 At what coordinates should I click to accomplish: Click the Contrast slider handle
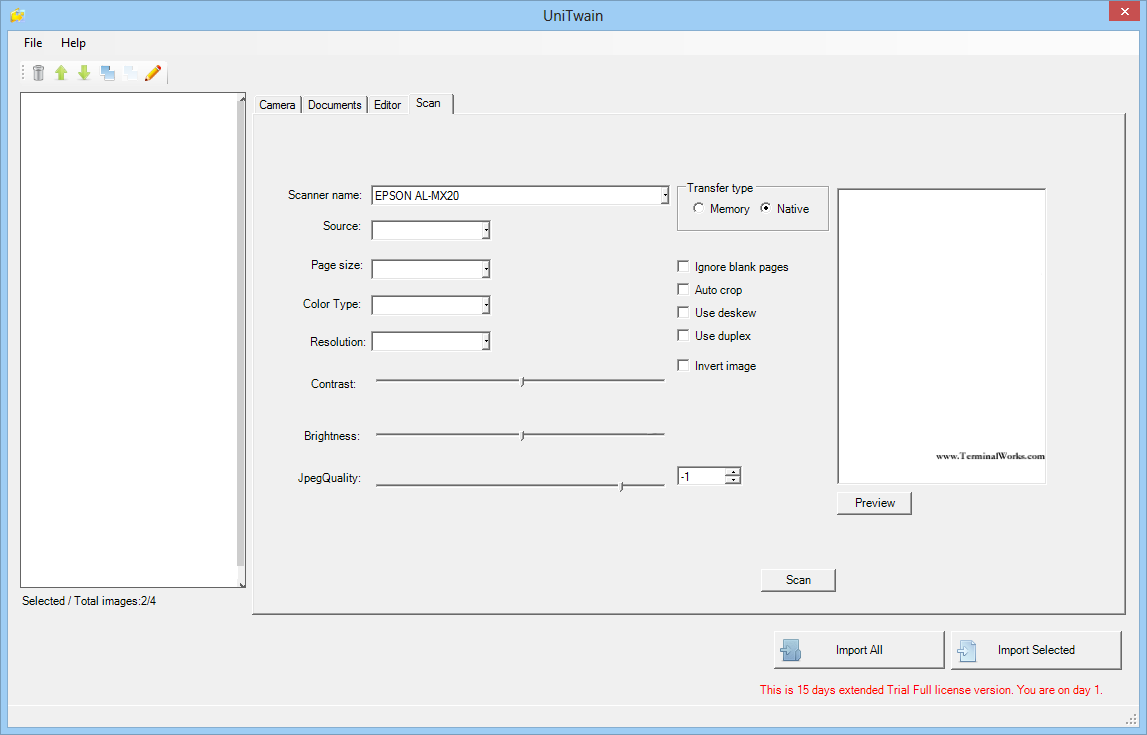click(522, 382)
